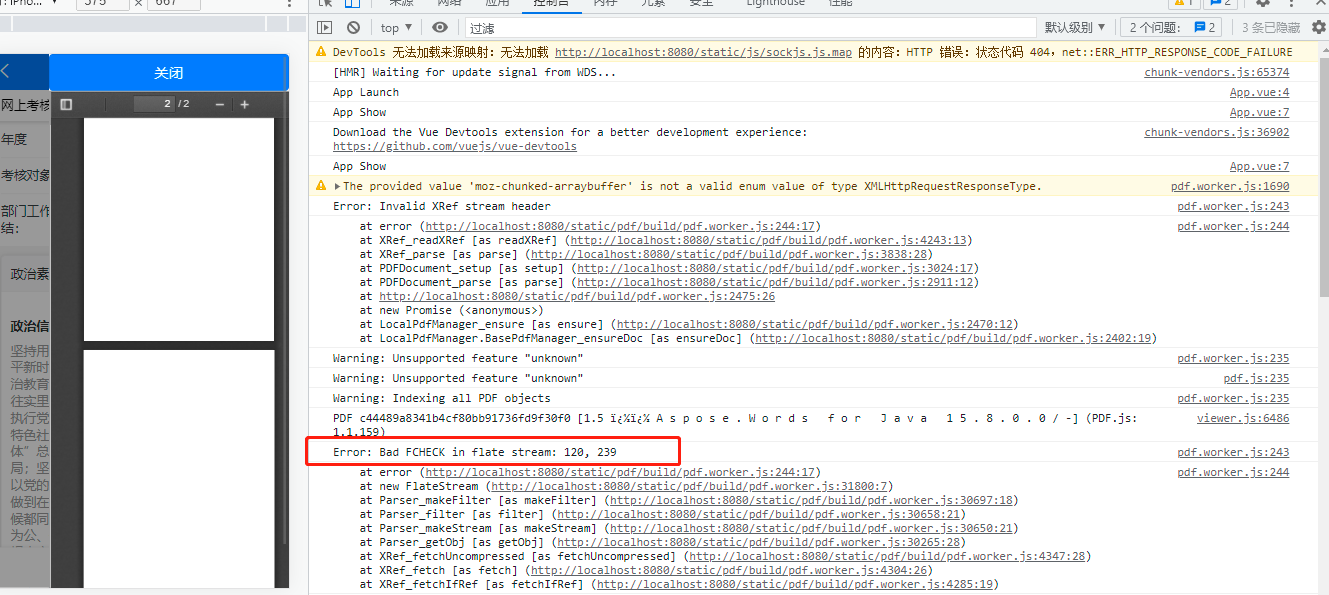Open Parser_getObj pdf.worker.js:30265:28 link
The image size is (1329, 595).
(x=757, y=542)
